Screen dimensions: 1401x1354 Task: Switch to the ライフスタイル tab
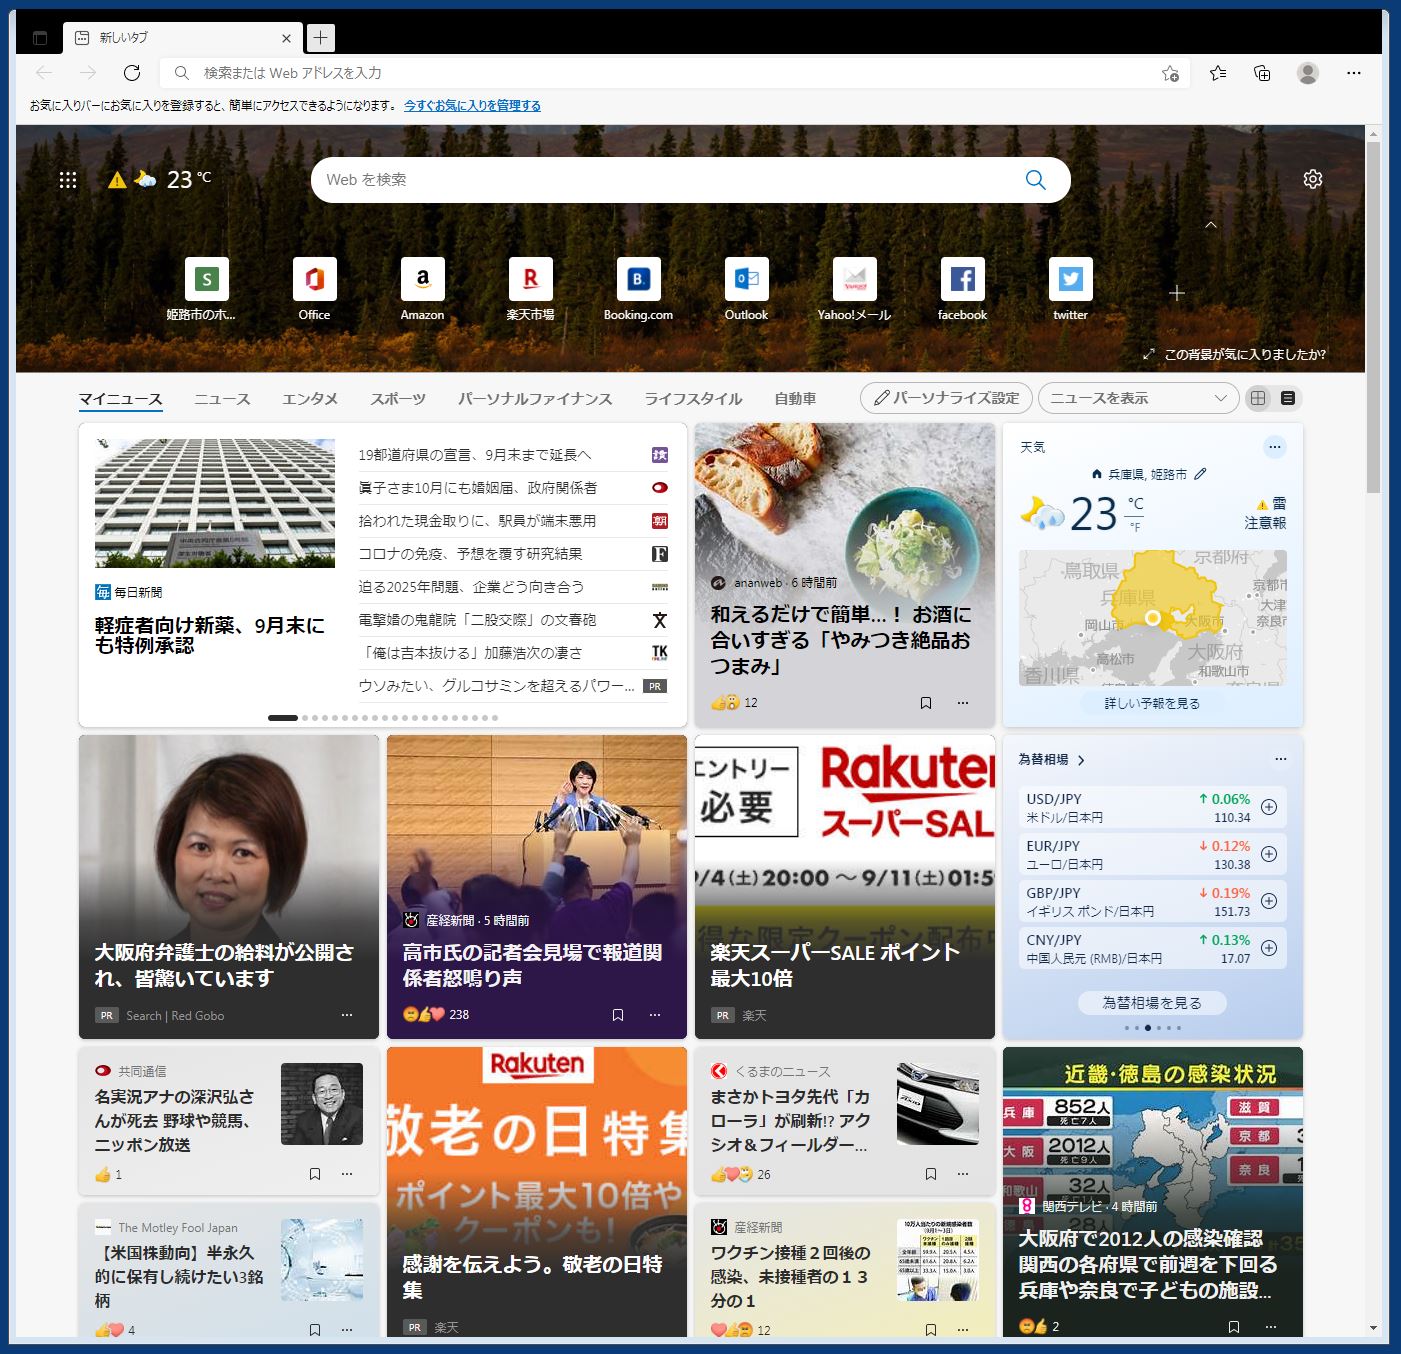point(693,399)
